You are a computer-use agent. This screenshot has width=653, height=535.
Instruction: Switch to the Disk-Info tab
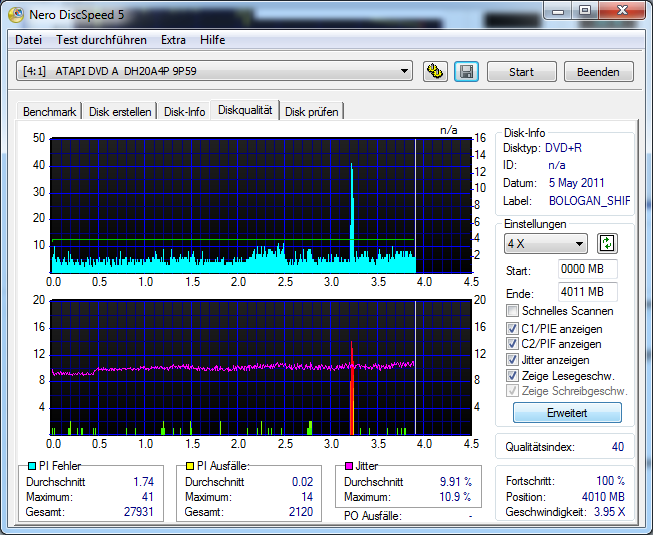184,112
